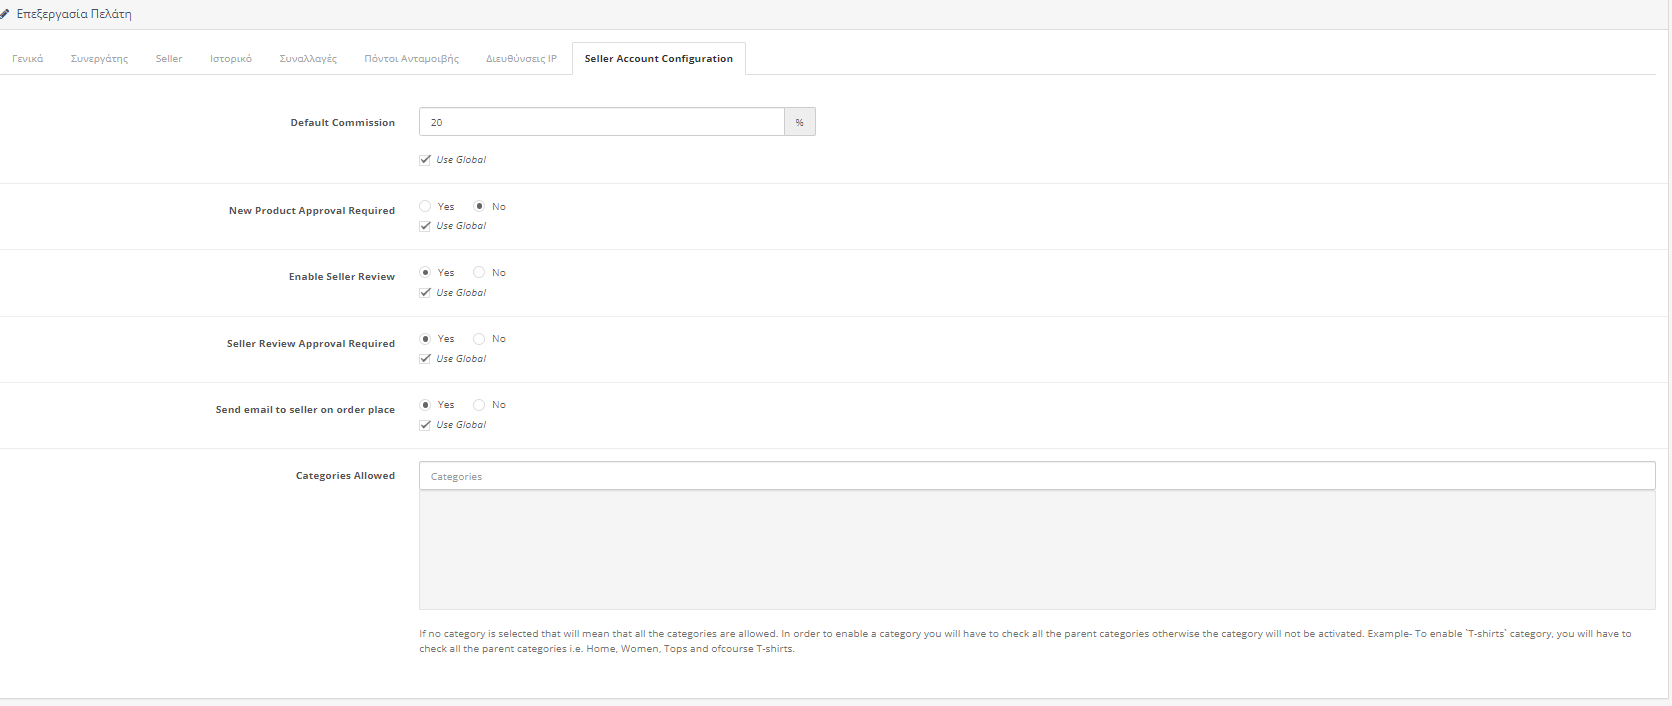Viewport: 1672px width, 706px height.
Task: Select No for Seller Review Approval Required
Action: pyautogui.click(x=479, y=339)
